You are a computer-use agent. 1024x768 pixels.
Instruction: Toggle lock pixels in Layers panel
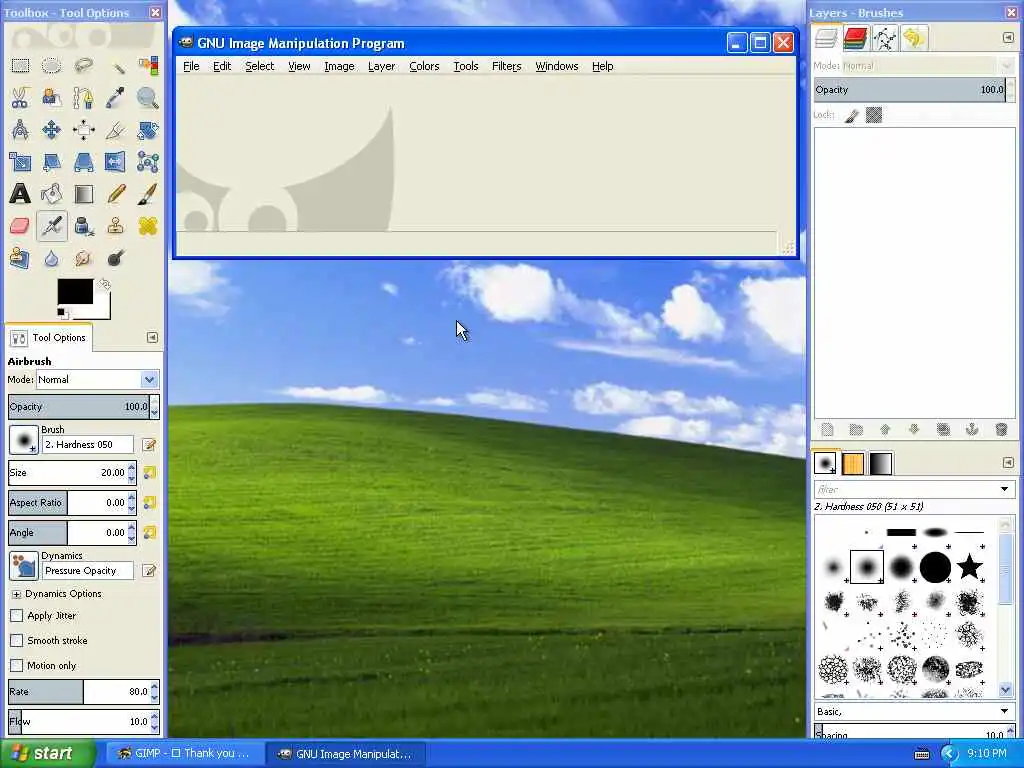click(851, 116)
